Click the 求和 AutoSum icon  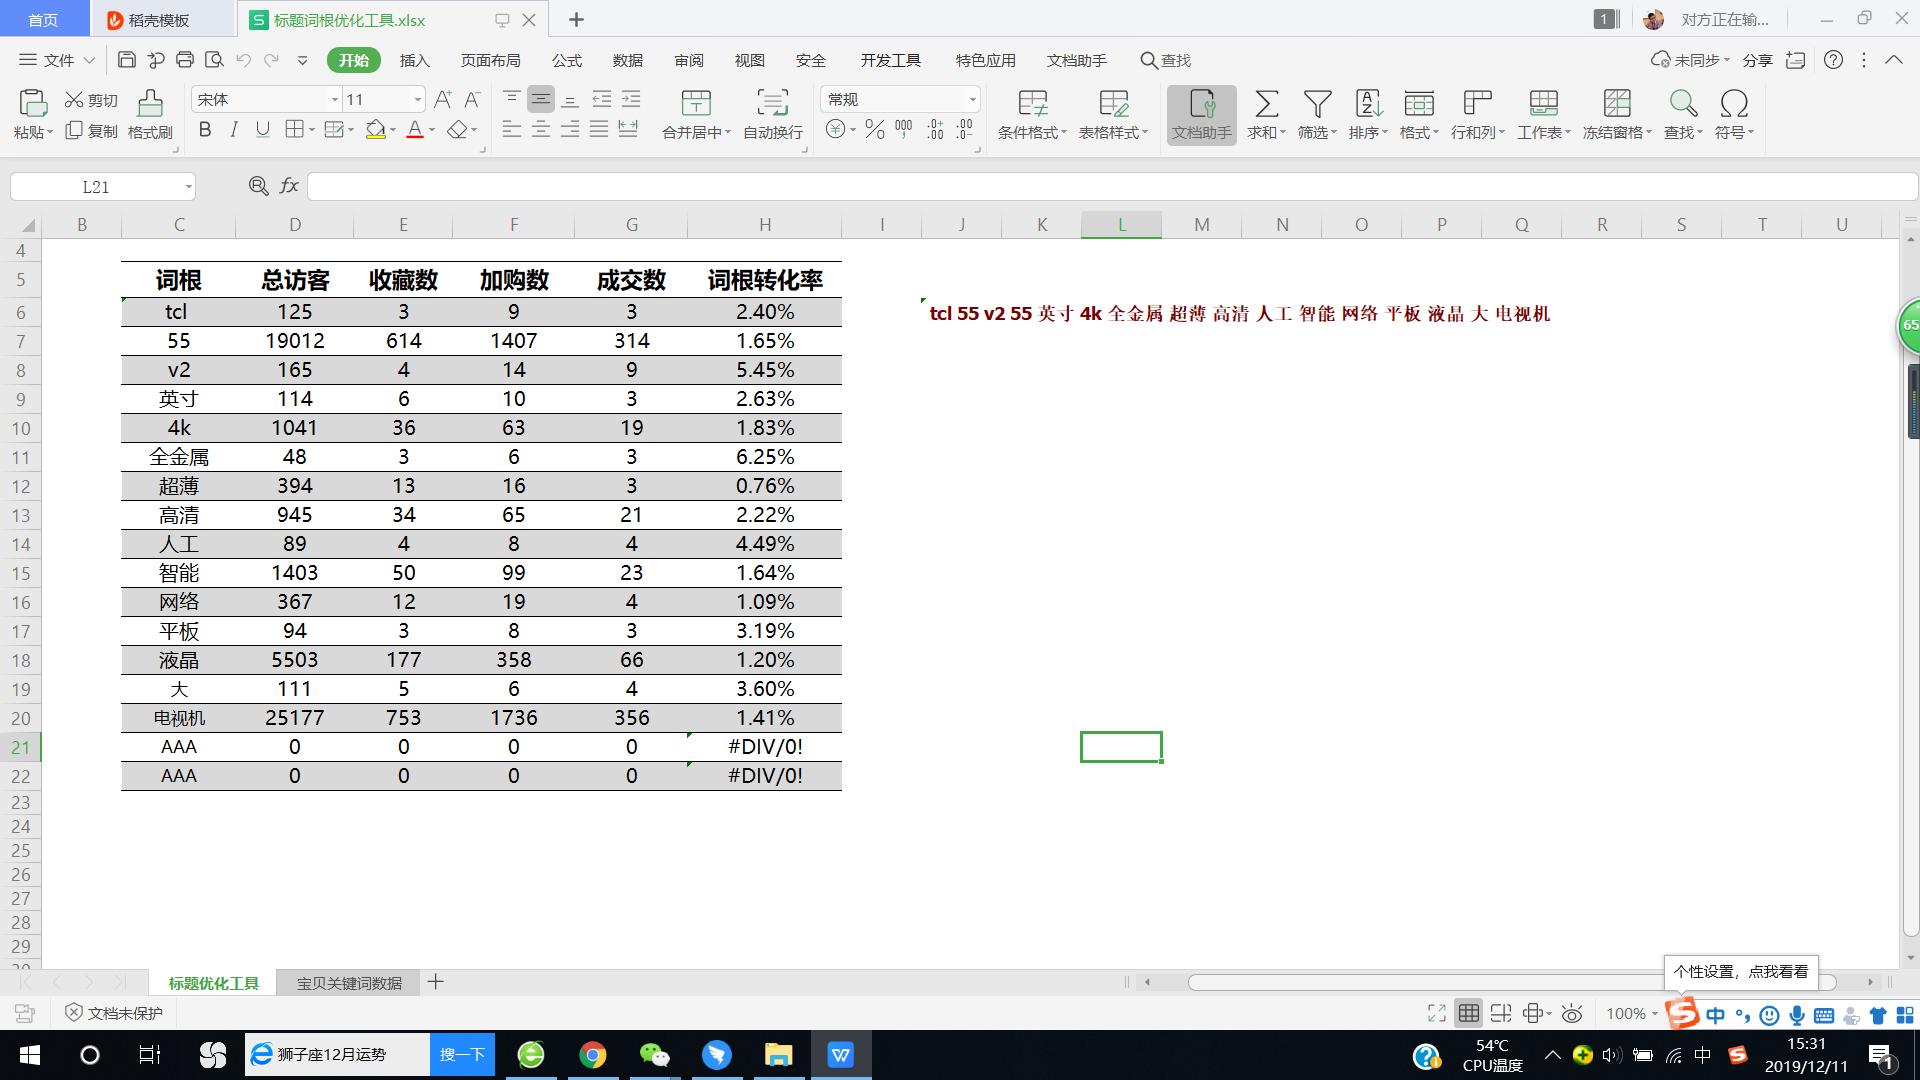[x=1266, y=113]
